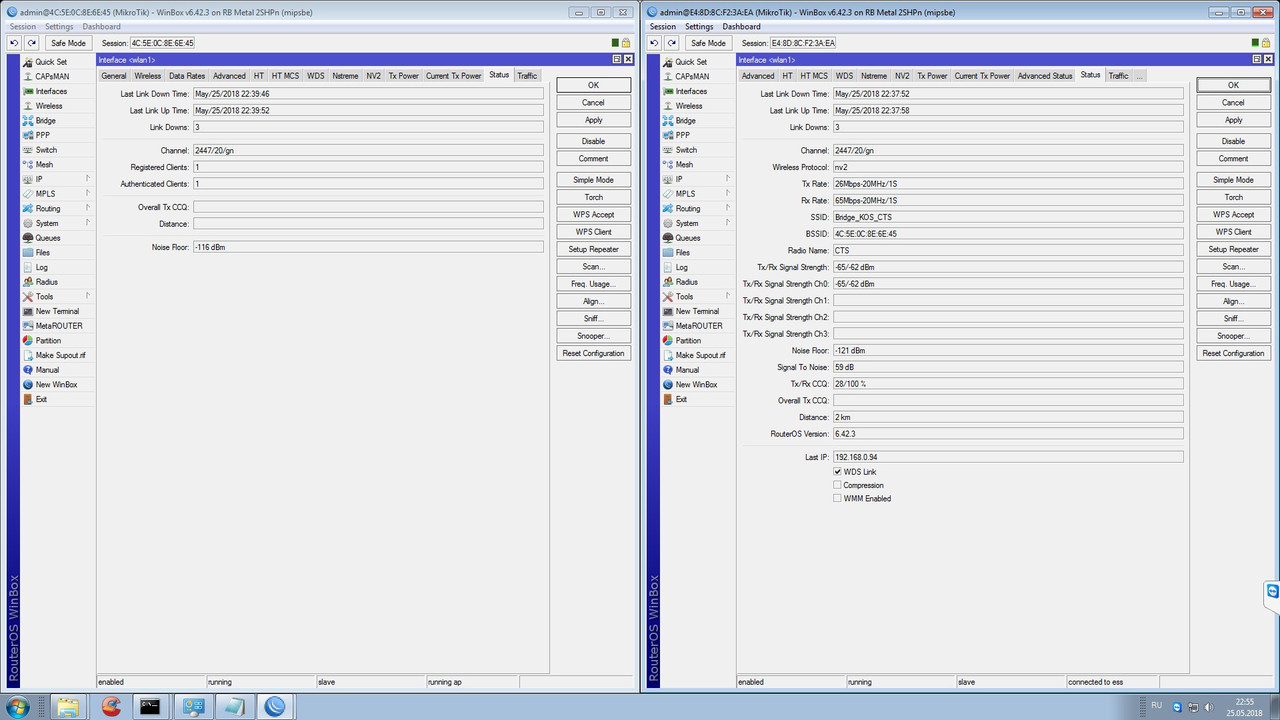Click the Session field showing 4C:5E:0C:8E:6E:45
This screenshot has height=720, width=1280.
pyautogui.click(x=162, y=43)
